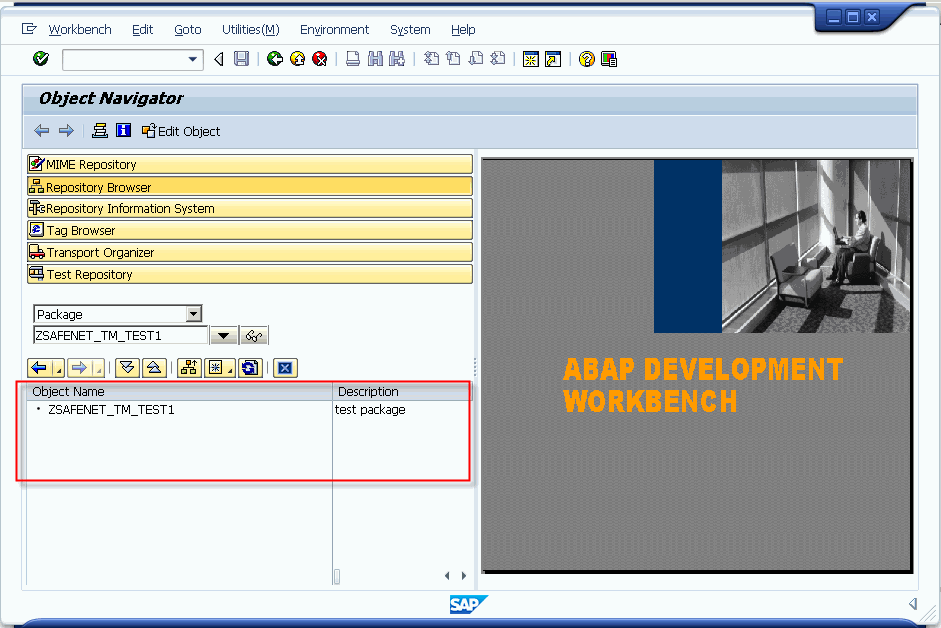Click the stacked-lines icon beside the forward arrow
The width and height of the screenshot is (941, 628).
[100, 130]
